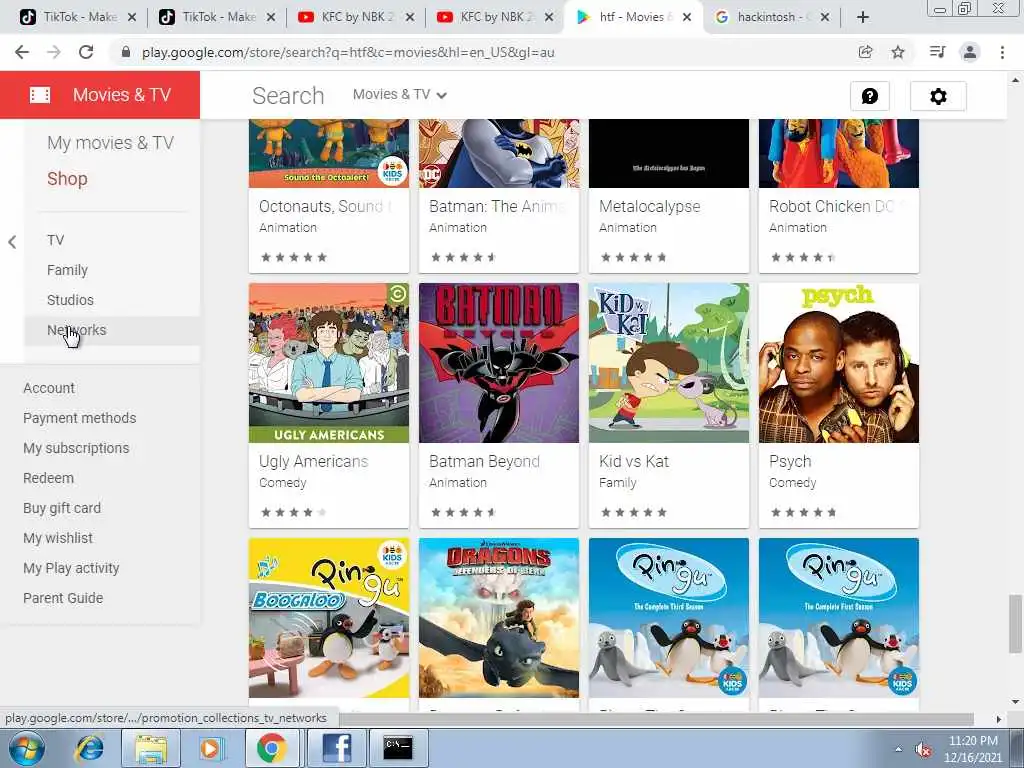Open the Chrome profile avatar
This screenshot has width=1024, height=768.
click(x=970, y=52)
